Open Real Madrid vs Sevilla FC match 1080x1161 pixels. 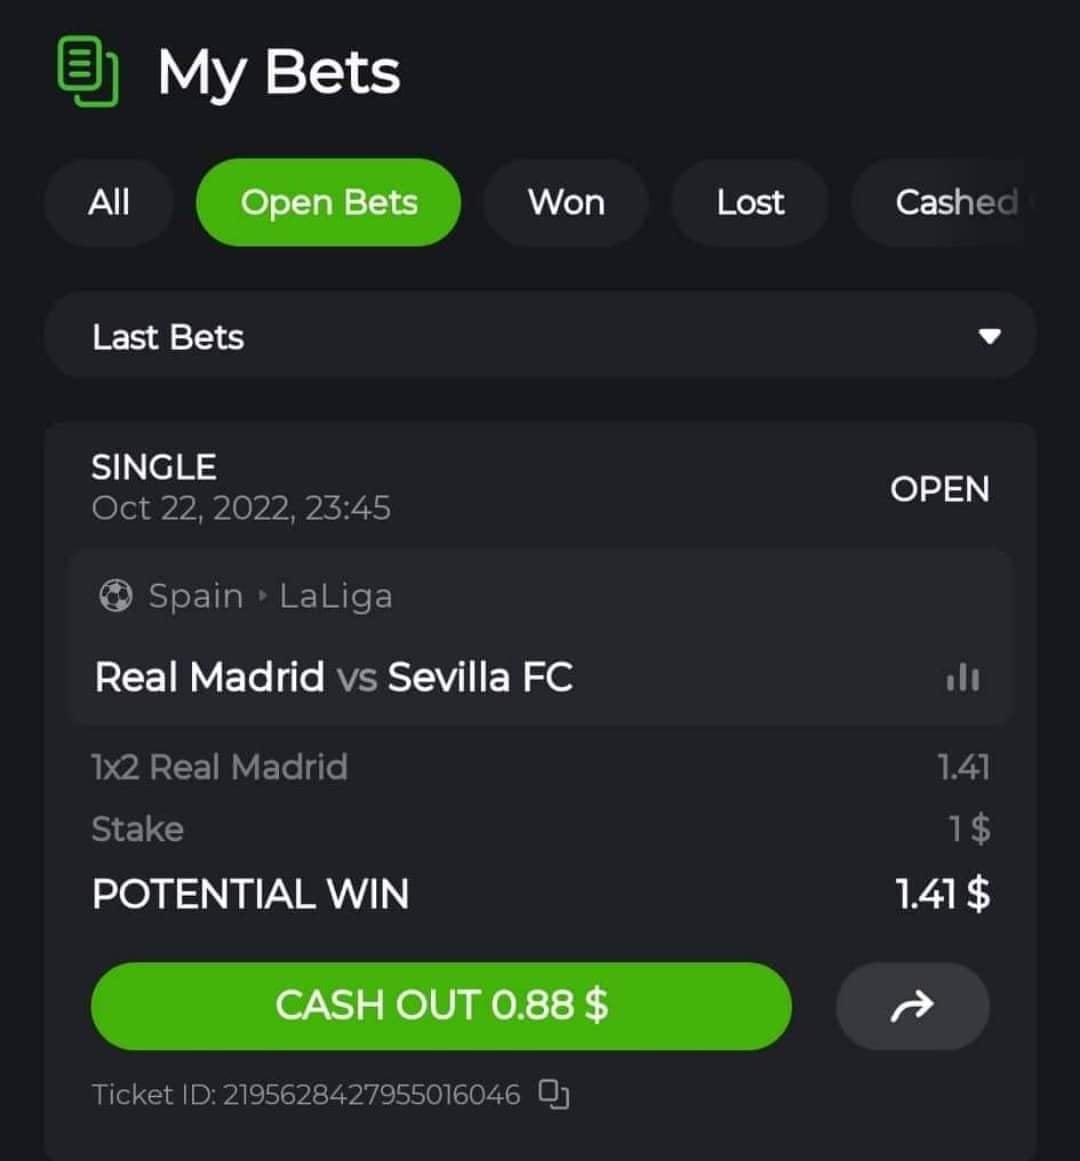click(334, 677)
